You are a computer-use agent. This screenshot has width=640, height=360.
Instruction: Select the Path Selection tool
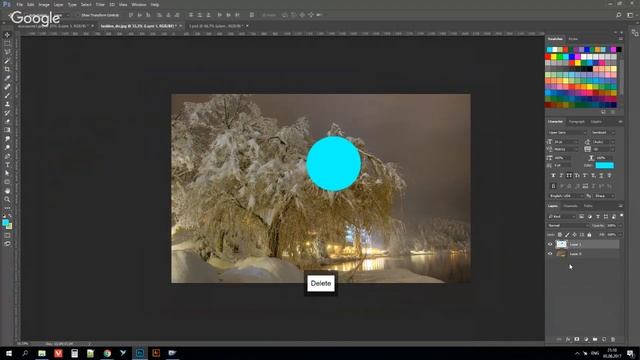click(7, 173)
